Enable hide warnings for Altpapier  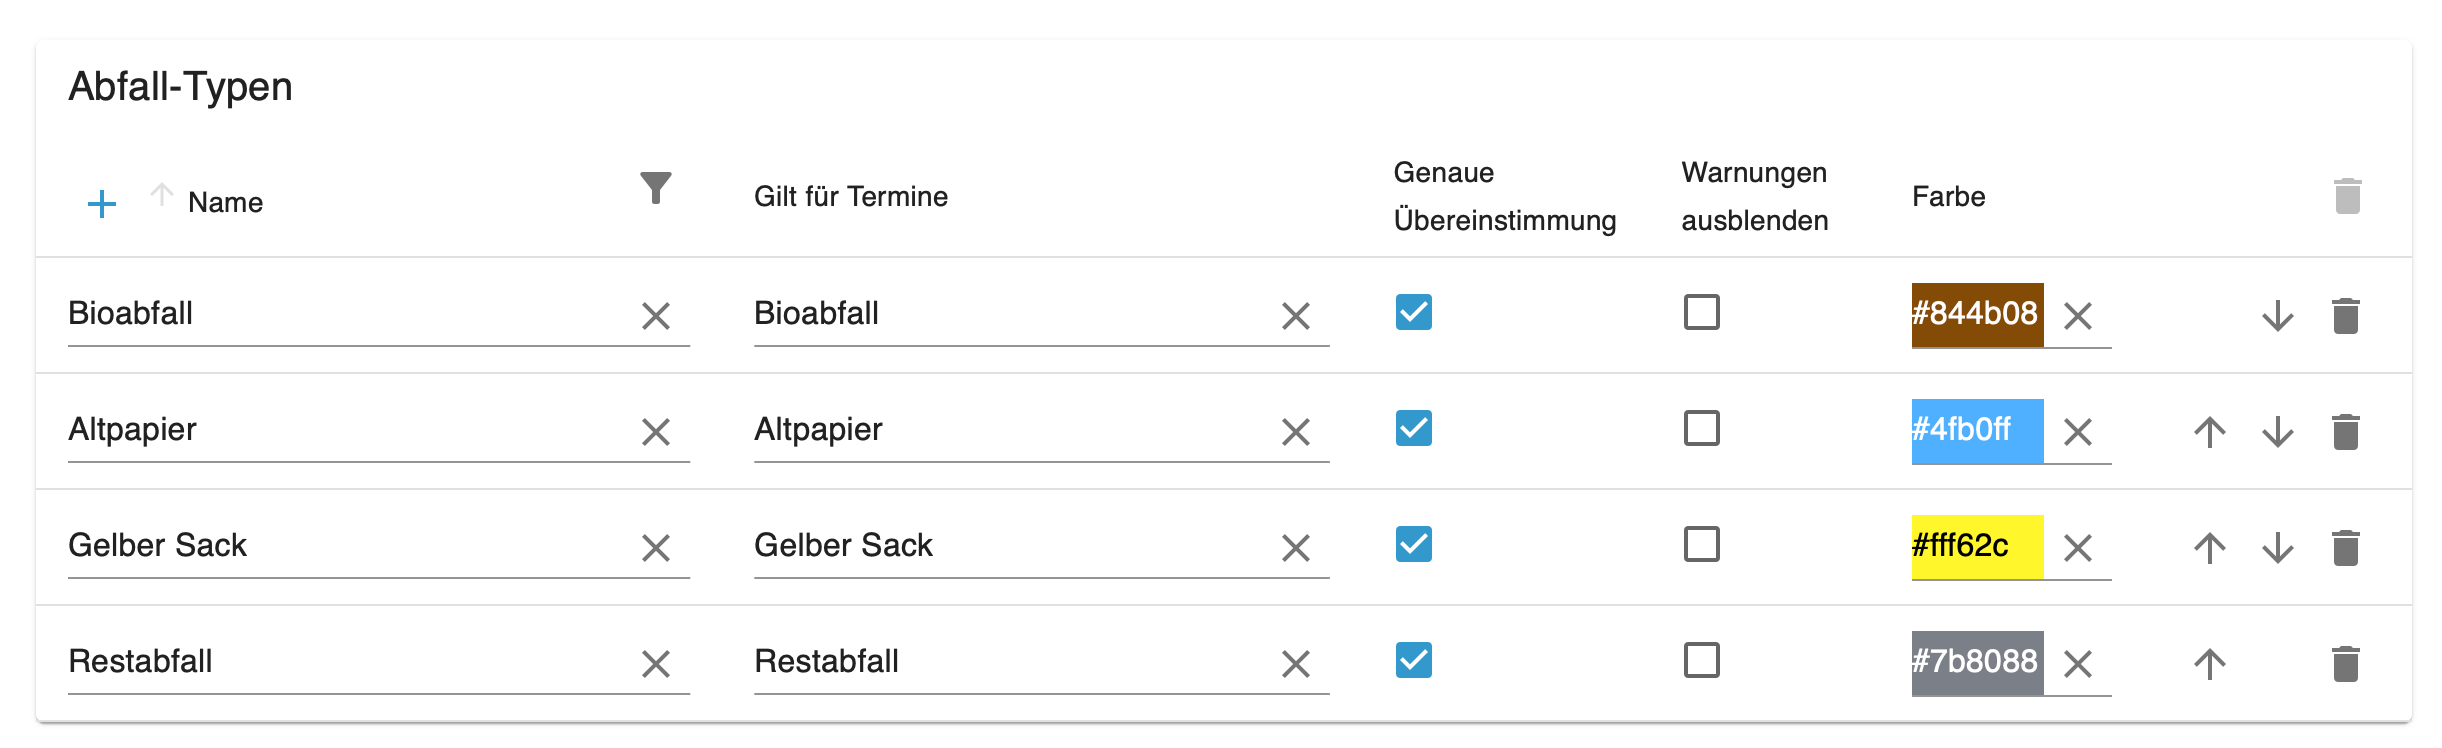pyautogui.click(x=1702, y=428)
